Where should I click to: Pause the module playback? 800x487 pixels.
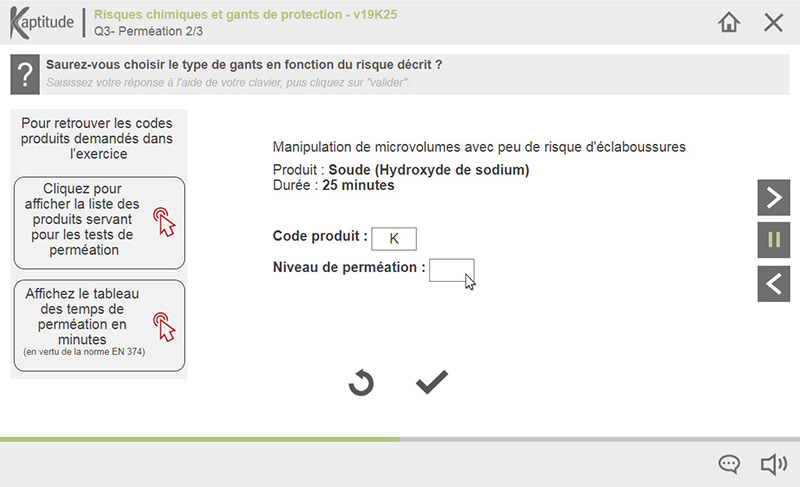[x=773, y=241]
